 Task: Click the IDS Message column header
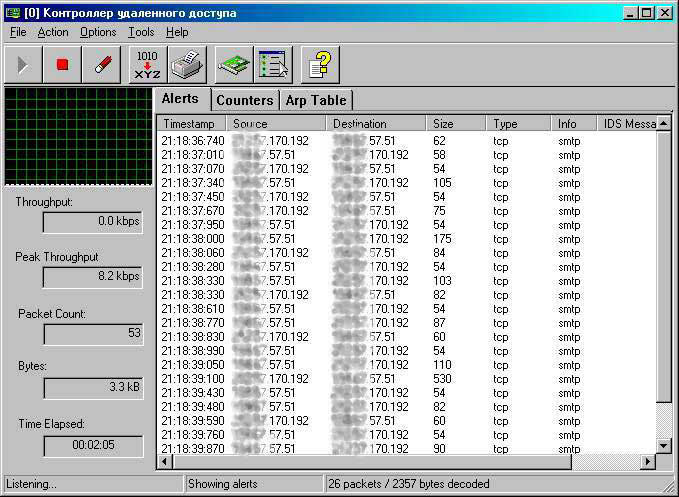pos(627,124)
